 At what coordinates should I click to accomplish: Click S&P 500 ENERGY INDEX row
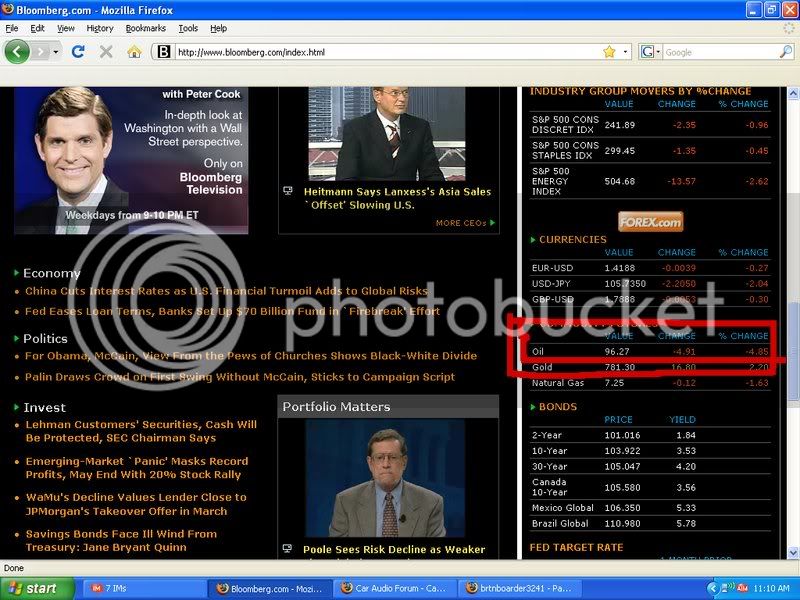(x=650, y=181)
